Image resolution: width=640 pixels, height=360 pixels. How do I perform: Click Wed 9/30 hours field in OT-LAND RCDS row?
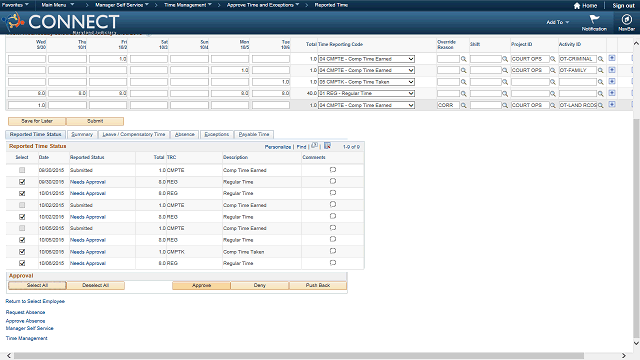27,105
